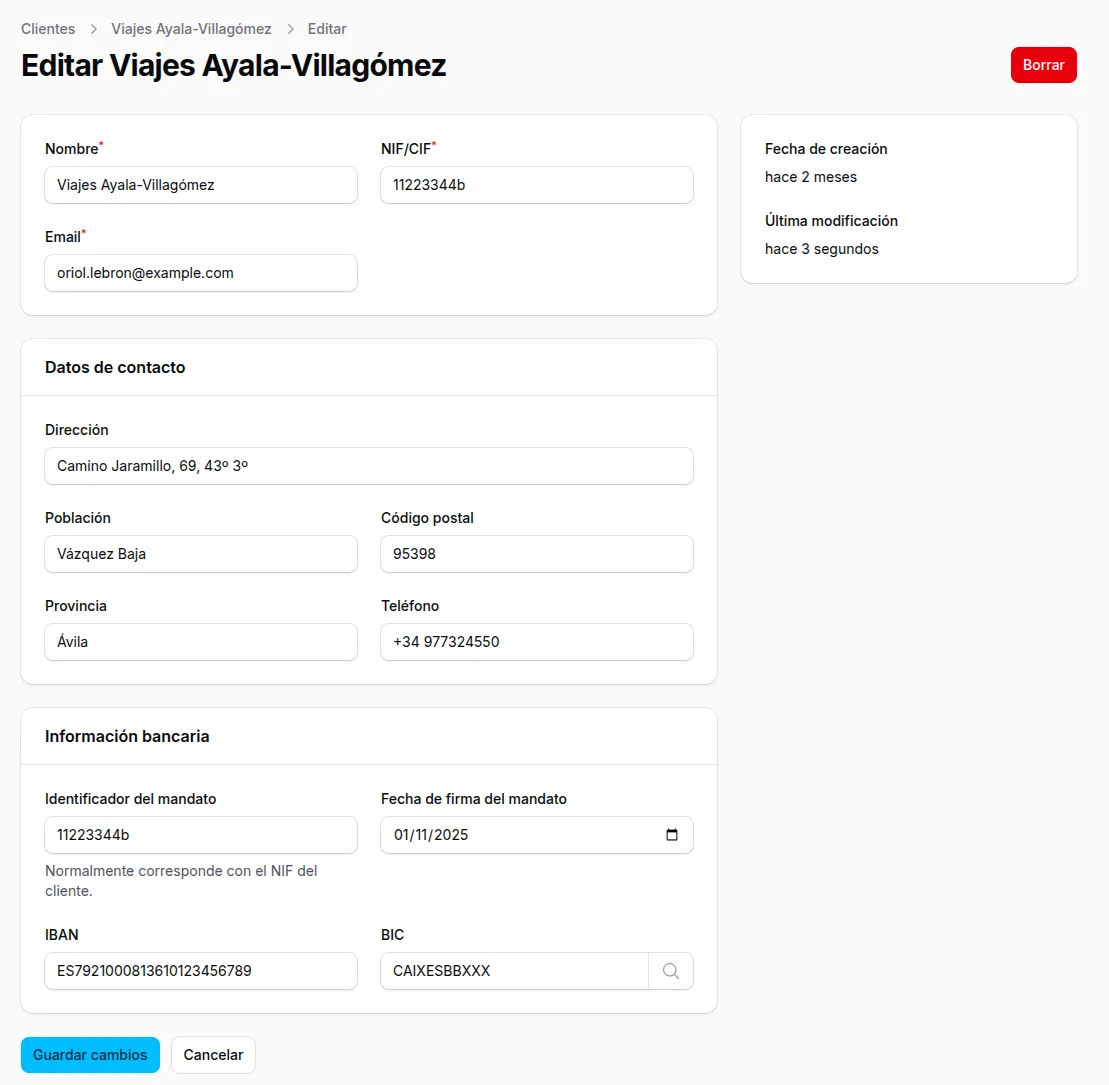Go to Clientes breadcrumb
Viewport: 1109px width, 1085px height.
pos(48,29)
